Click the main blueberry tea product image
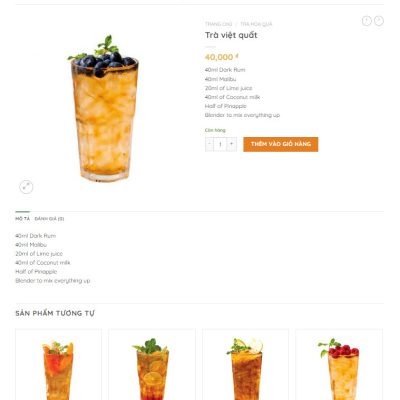 click(x=104, y=108)
